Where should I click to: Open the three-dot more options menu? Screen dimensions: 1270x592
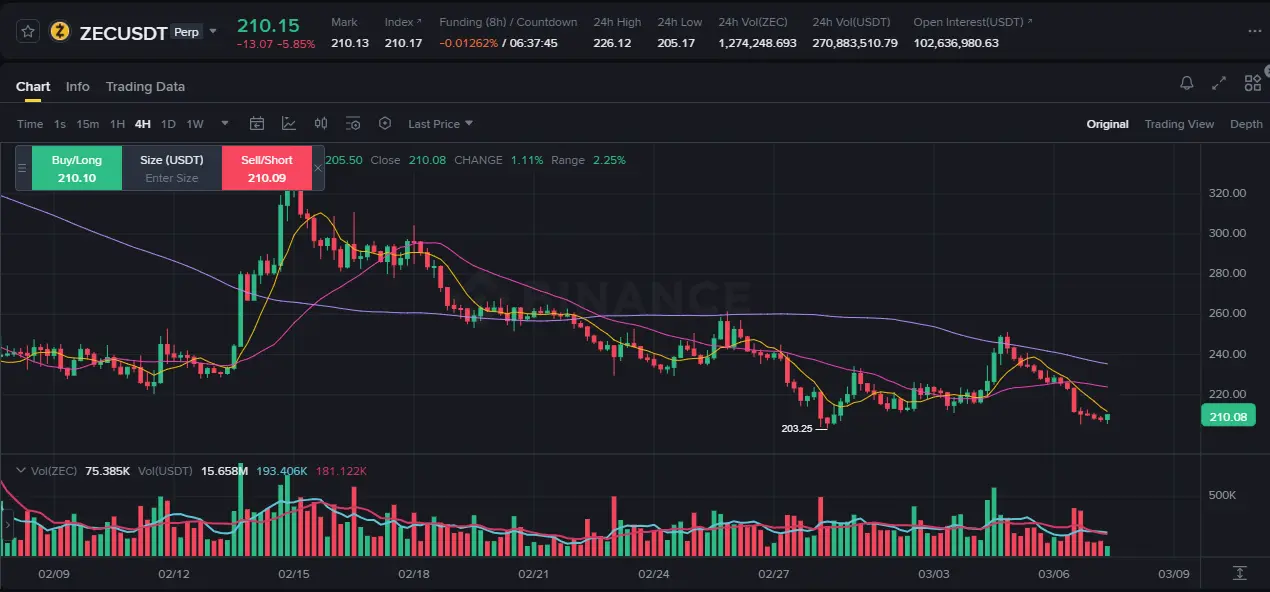point(1255,32)
